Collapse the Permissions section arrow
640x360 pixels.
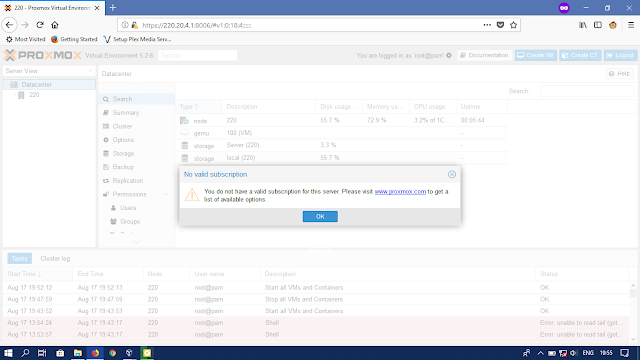pyautogui.click(x=166, y=194)
